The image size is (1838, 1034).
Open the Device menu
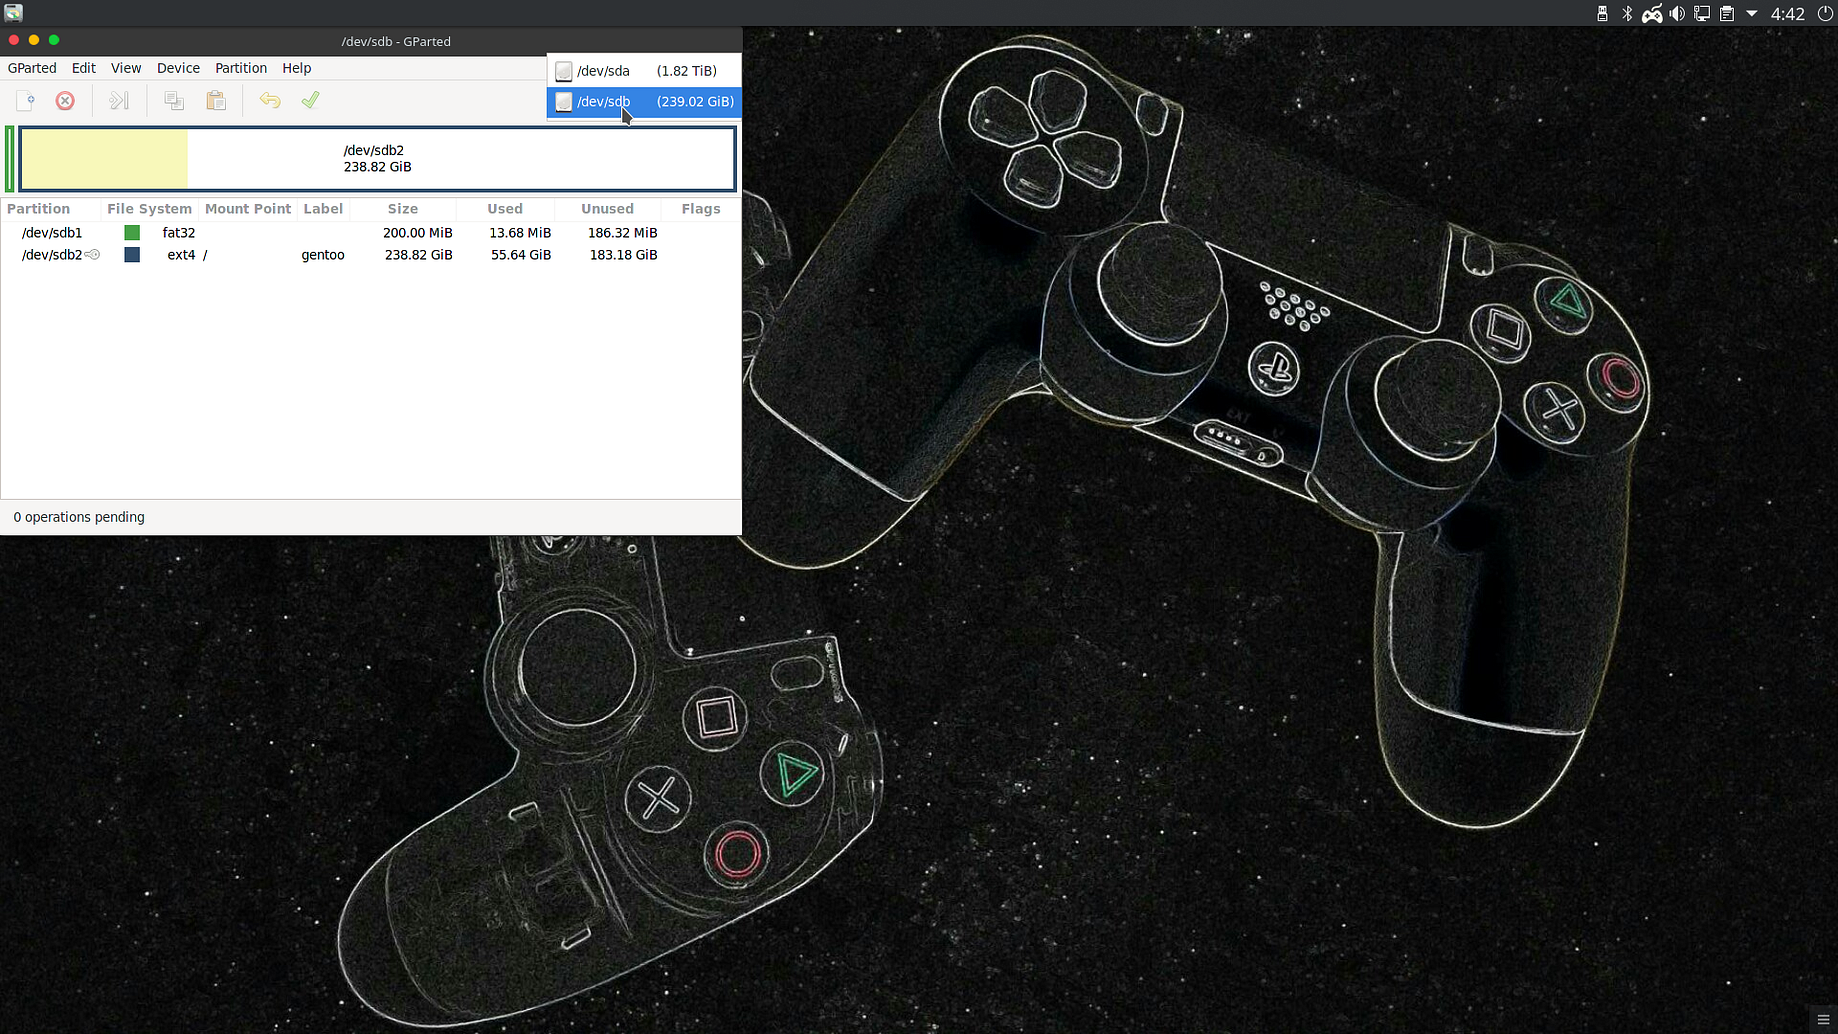(x=179, y=68)
